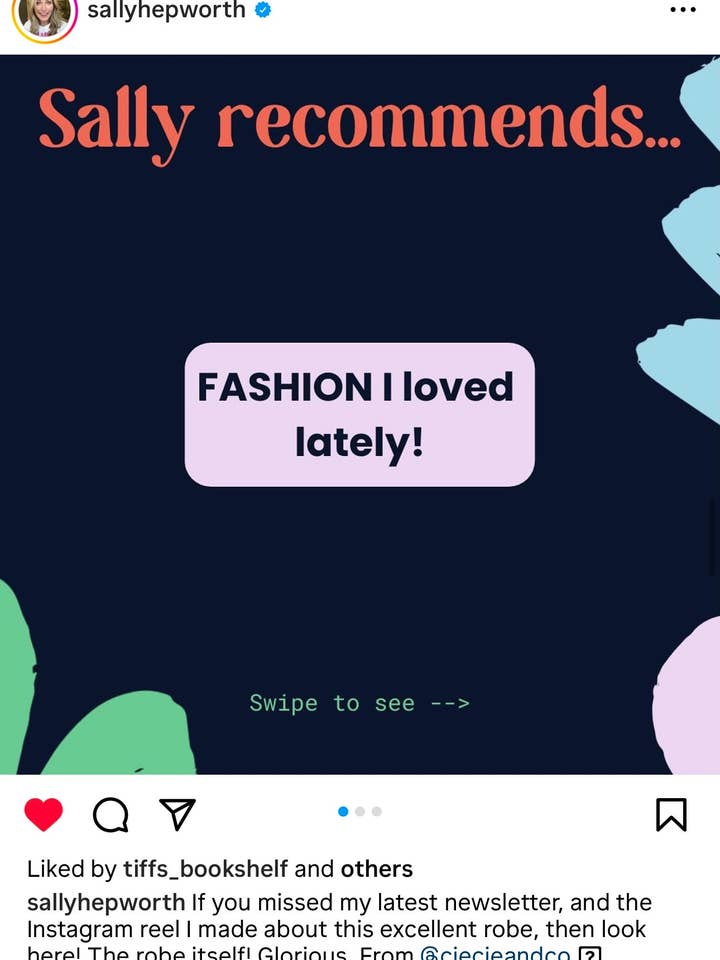Open comments via the speech bubble icon
The image size is (720, 960).
point(111,815)
